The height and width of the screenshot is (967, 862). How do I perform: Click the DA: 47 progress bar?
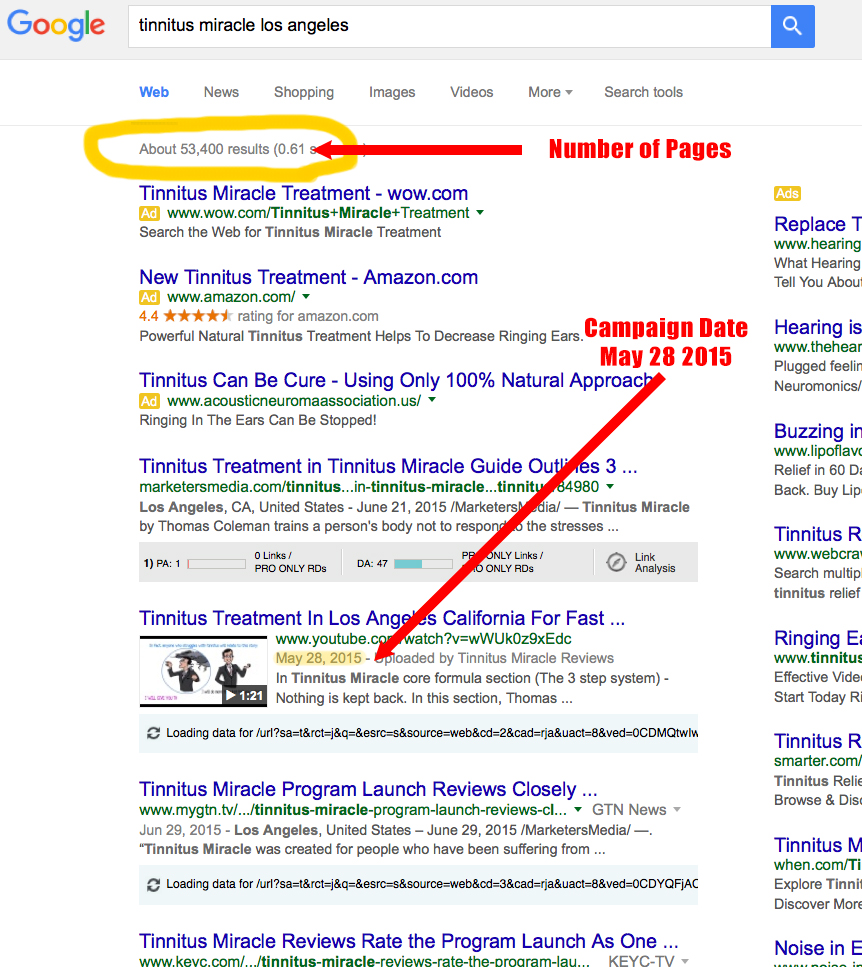[423, 564]
